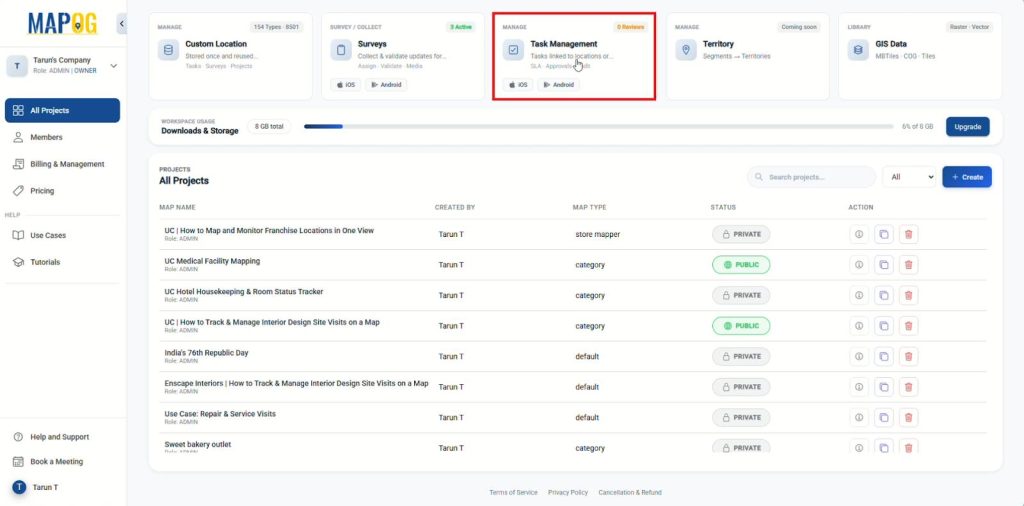1024x506 pixels.
Task: Open info for Franchise Locations project
Action: coord(859,234)
